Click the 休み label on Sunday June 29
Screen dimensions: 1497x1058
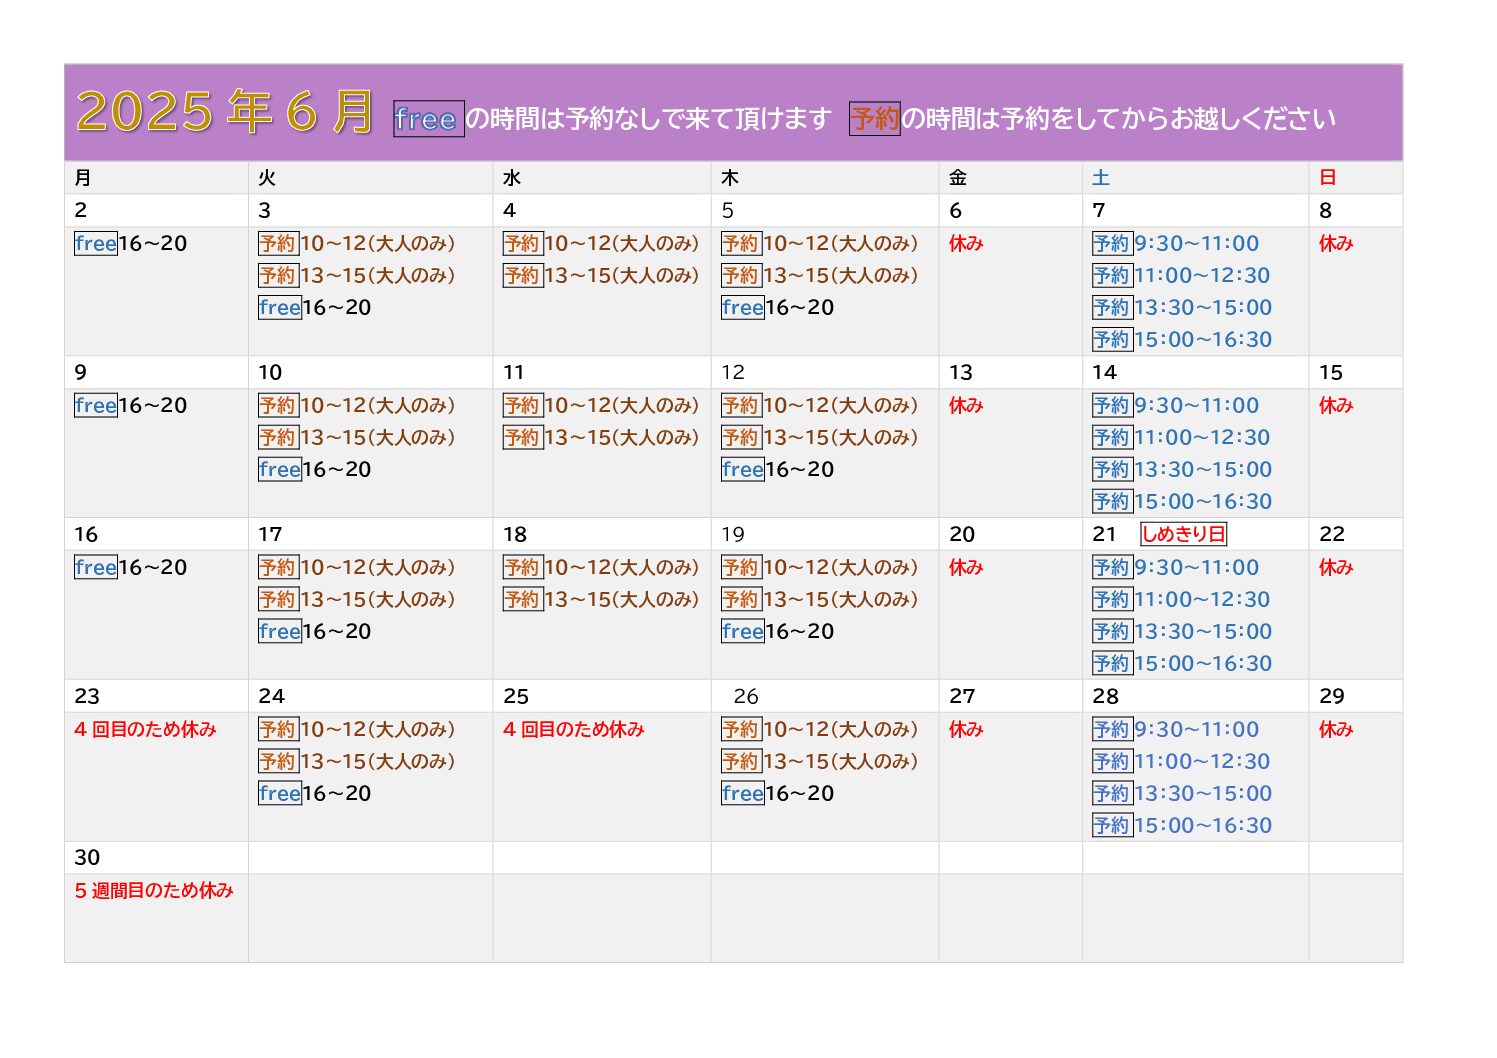click(1336, 730)
